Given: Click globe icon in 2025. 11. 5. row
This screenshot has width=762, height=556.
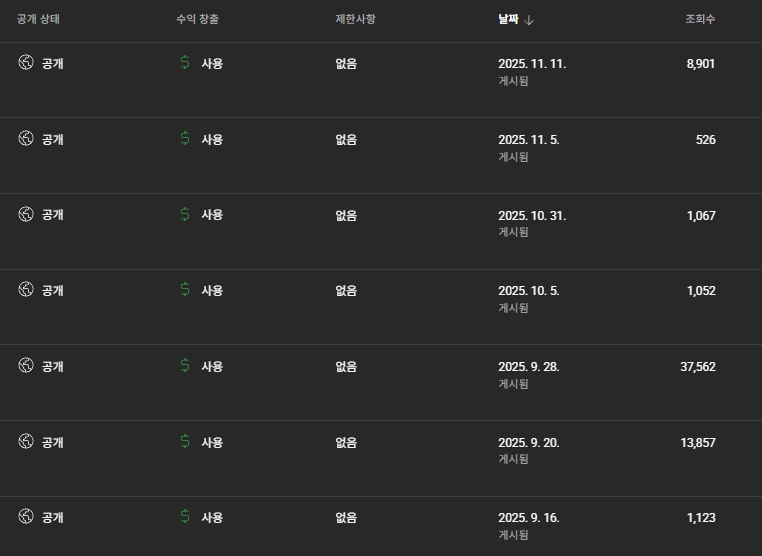Looking at the screenshot, I should tap(26, 139).
